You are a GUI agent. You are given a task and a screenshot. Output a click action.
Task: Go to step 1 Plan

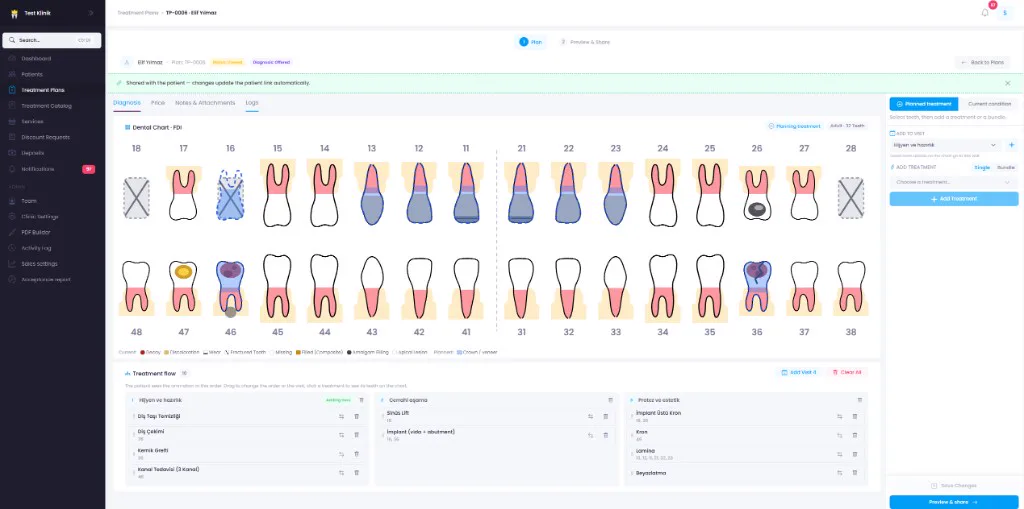[x=531, y=42]
